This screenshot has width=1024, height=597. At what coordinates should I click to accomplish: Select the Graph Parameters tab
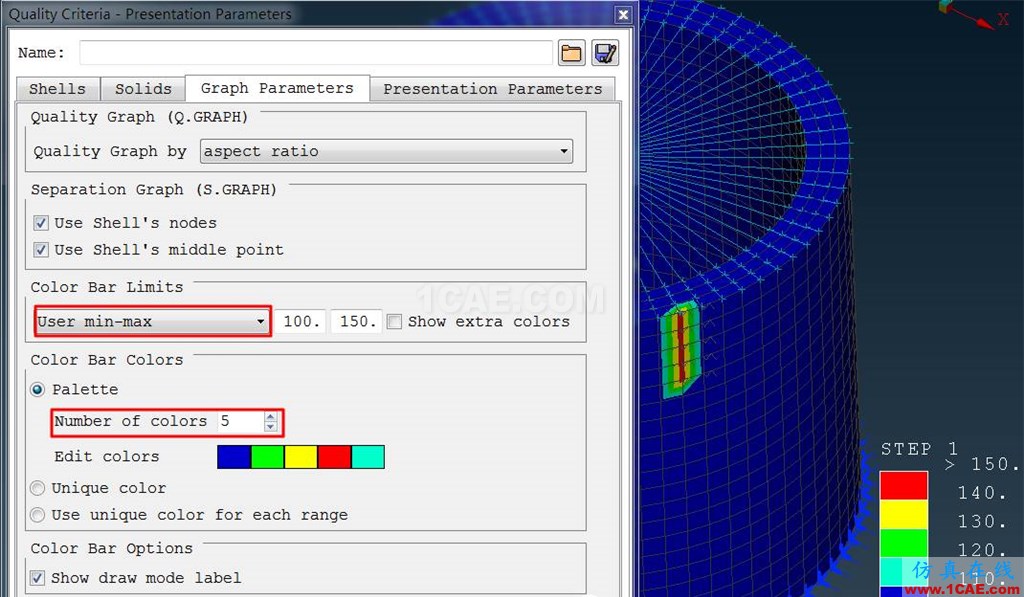(277, 88)
